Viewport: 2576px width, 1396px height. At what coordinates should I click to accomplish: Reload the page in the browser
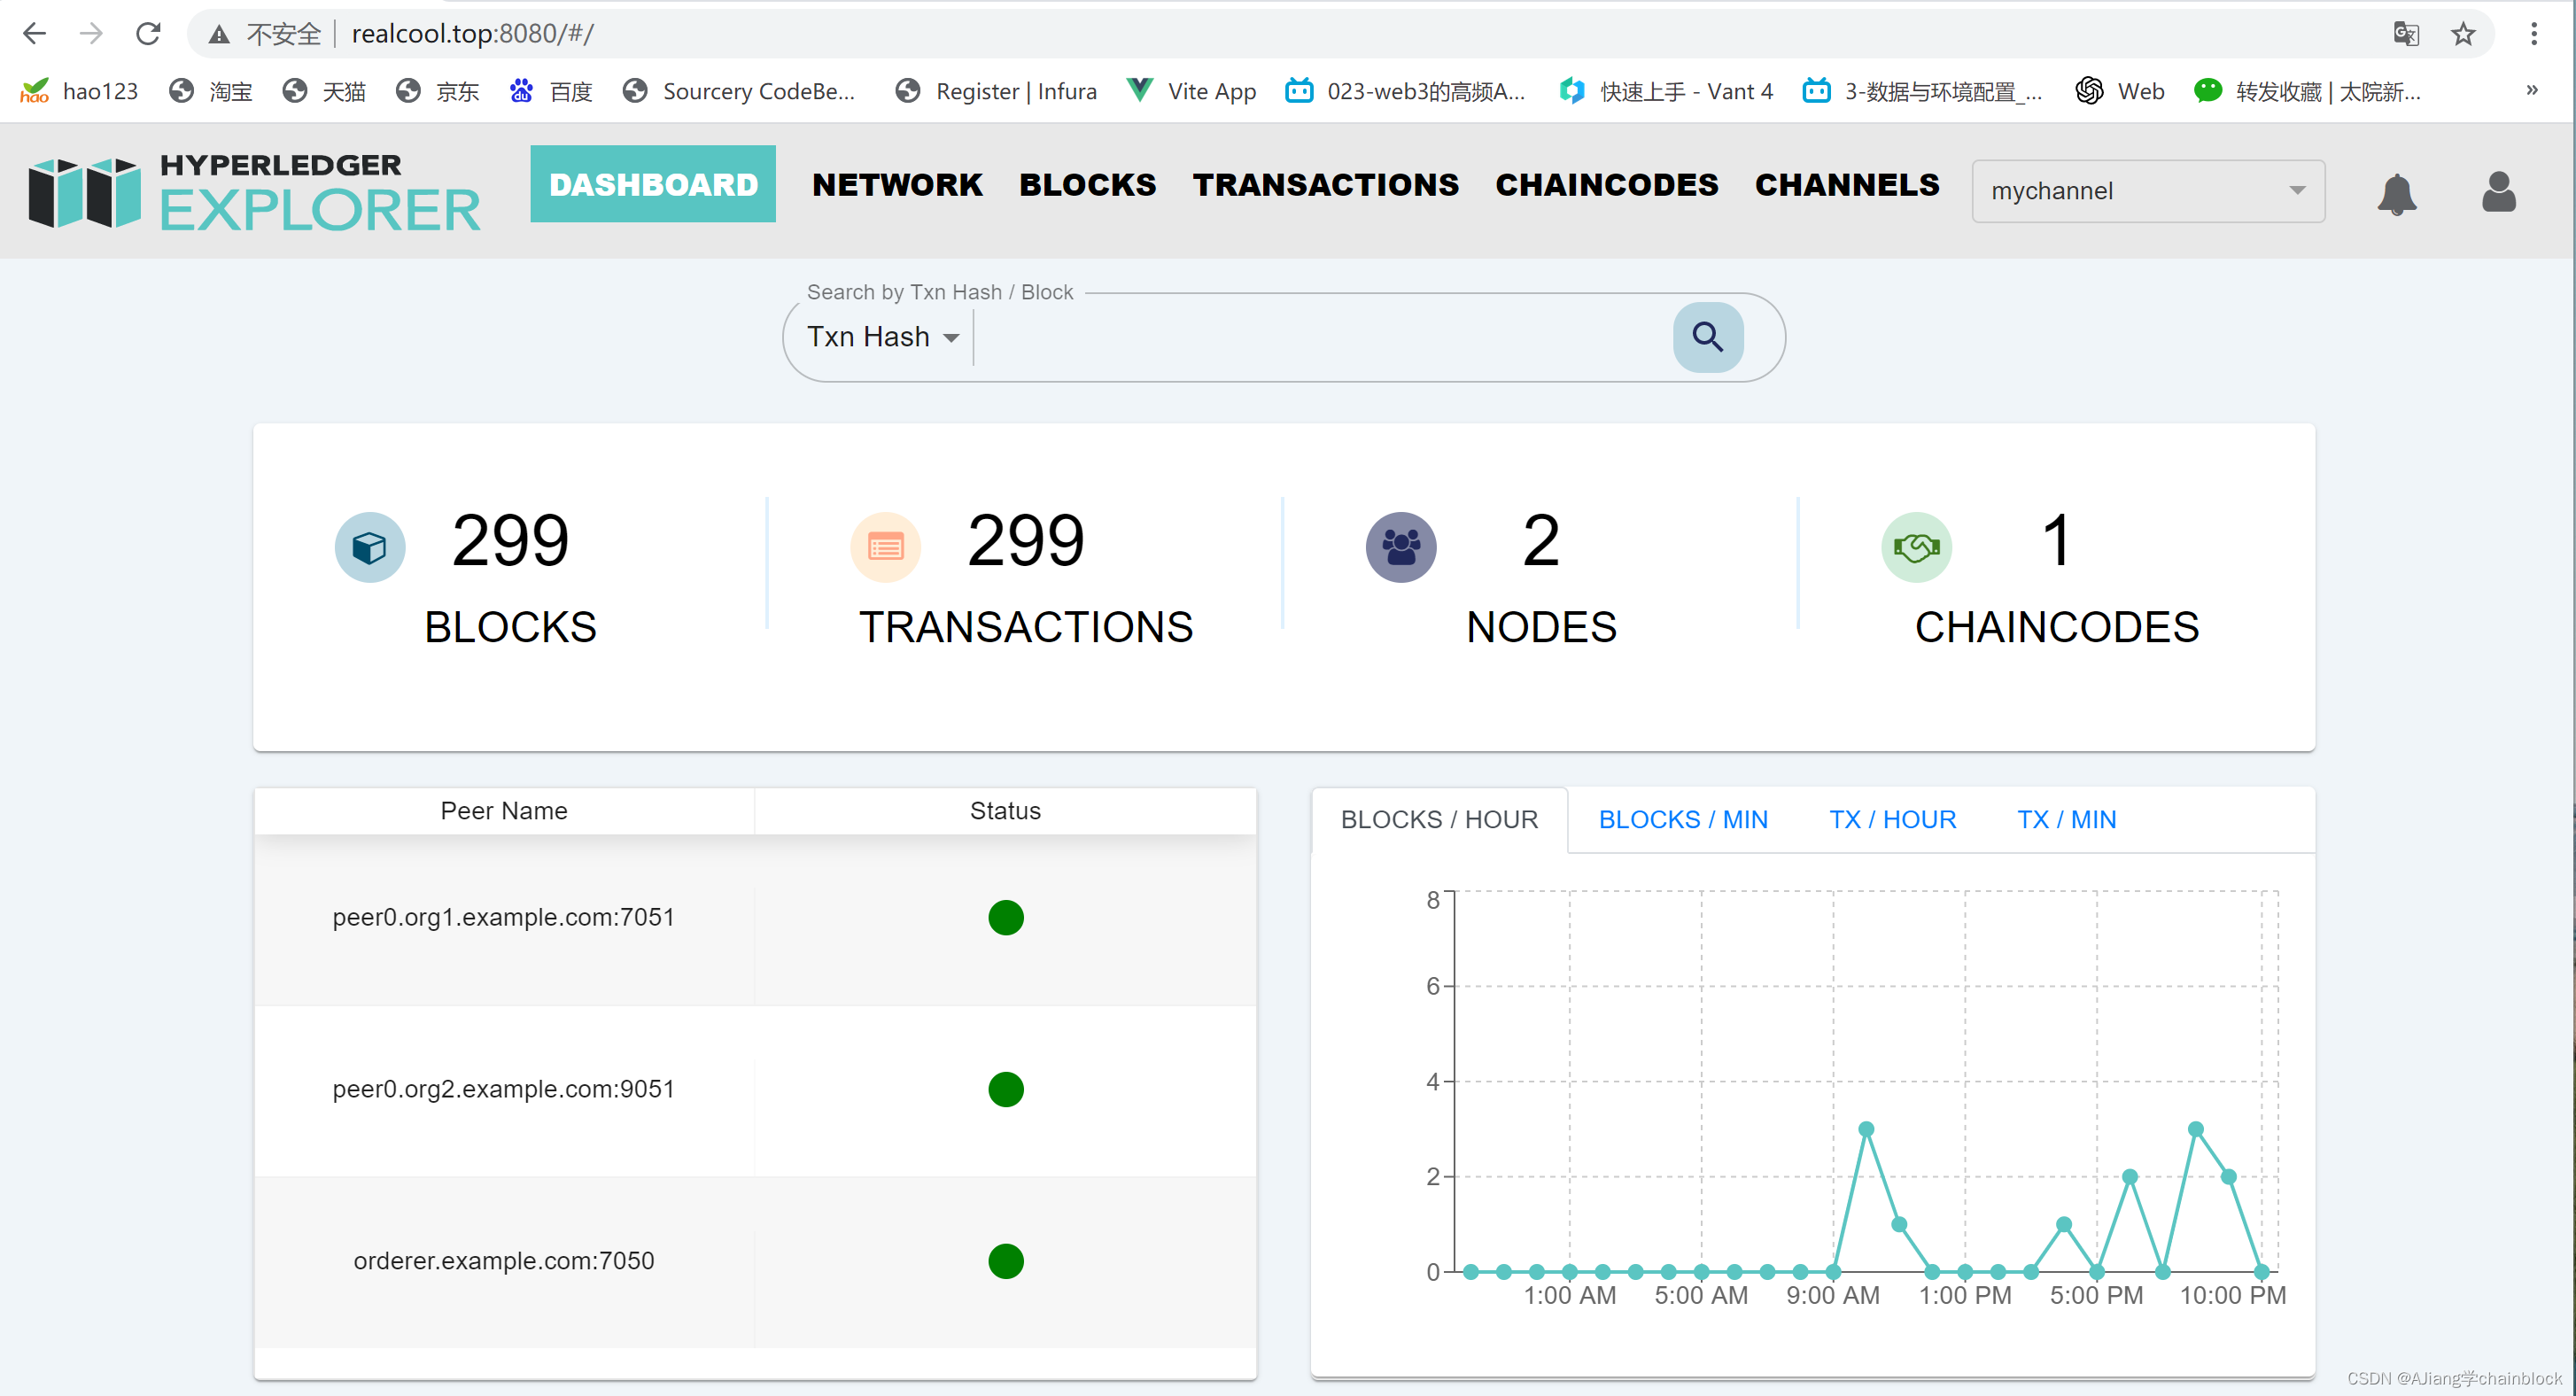click(148, 34)
